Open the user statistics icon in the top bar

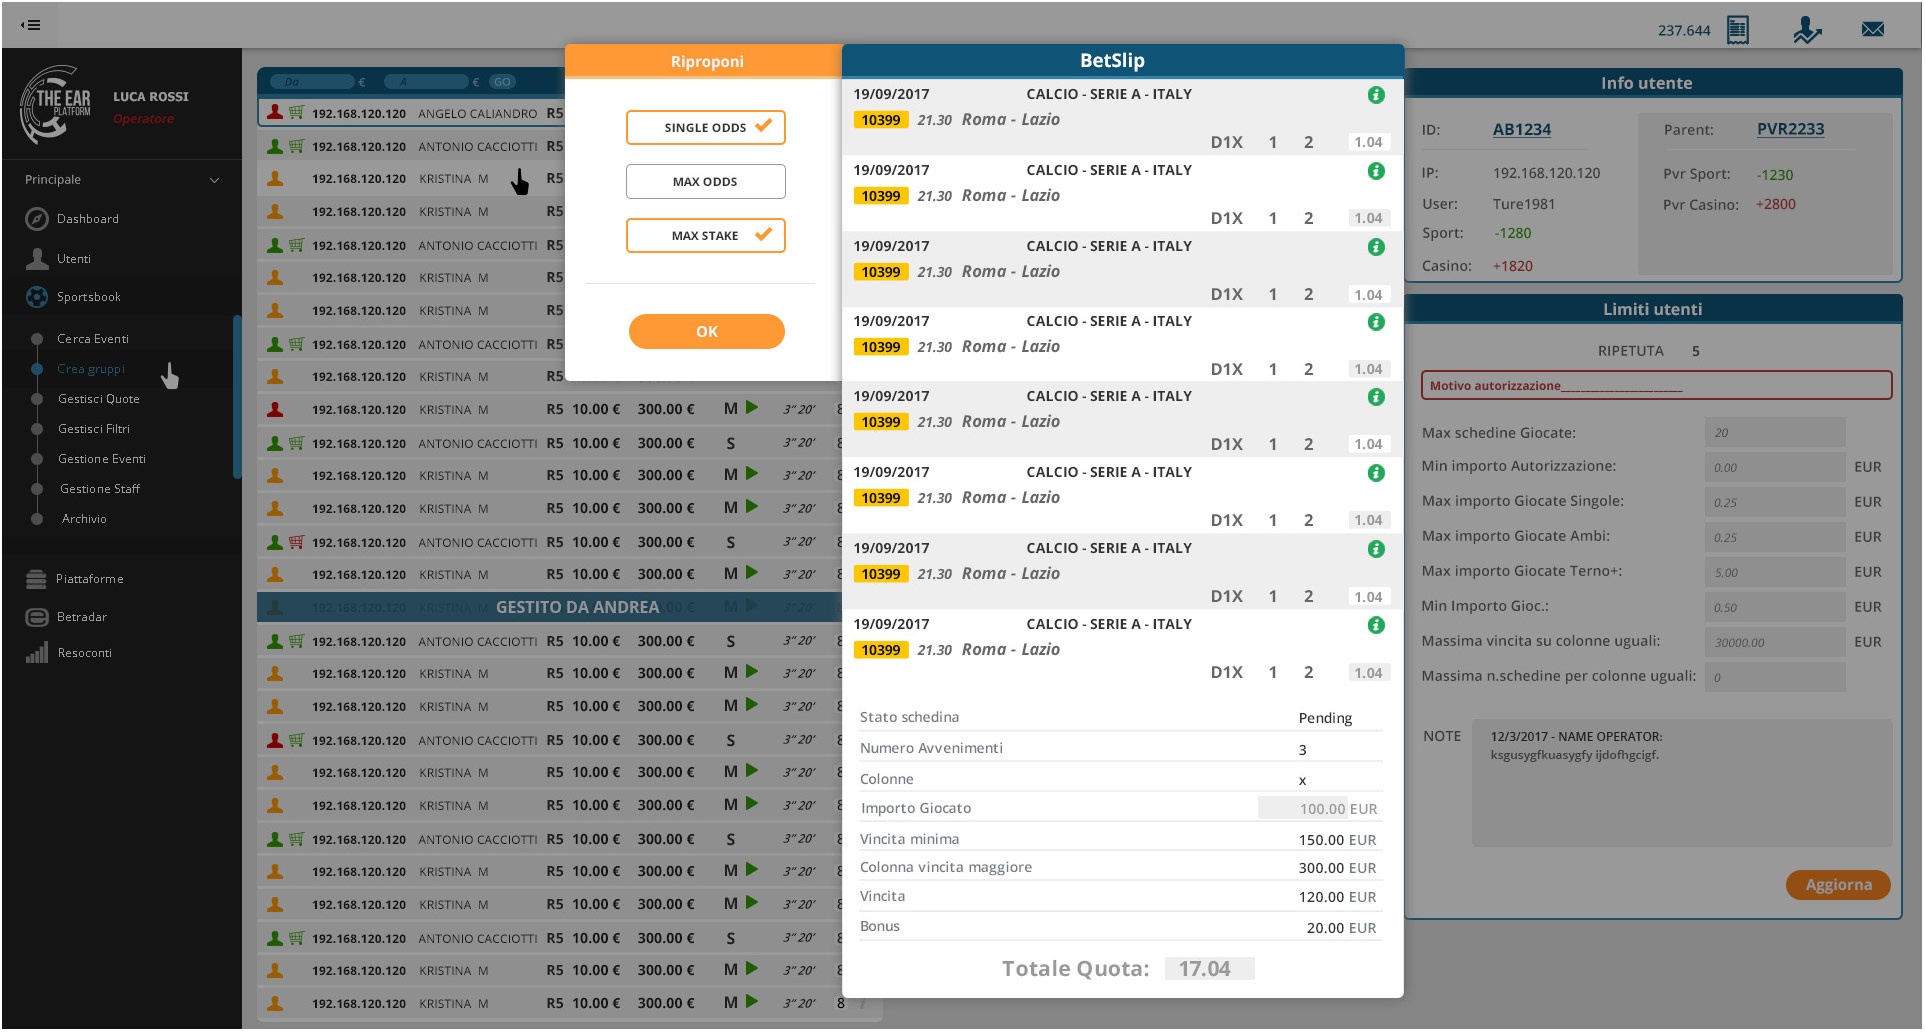[1806, 30]
